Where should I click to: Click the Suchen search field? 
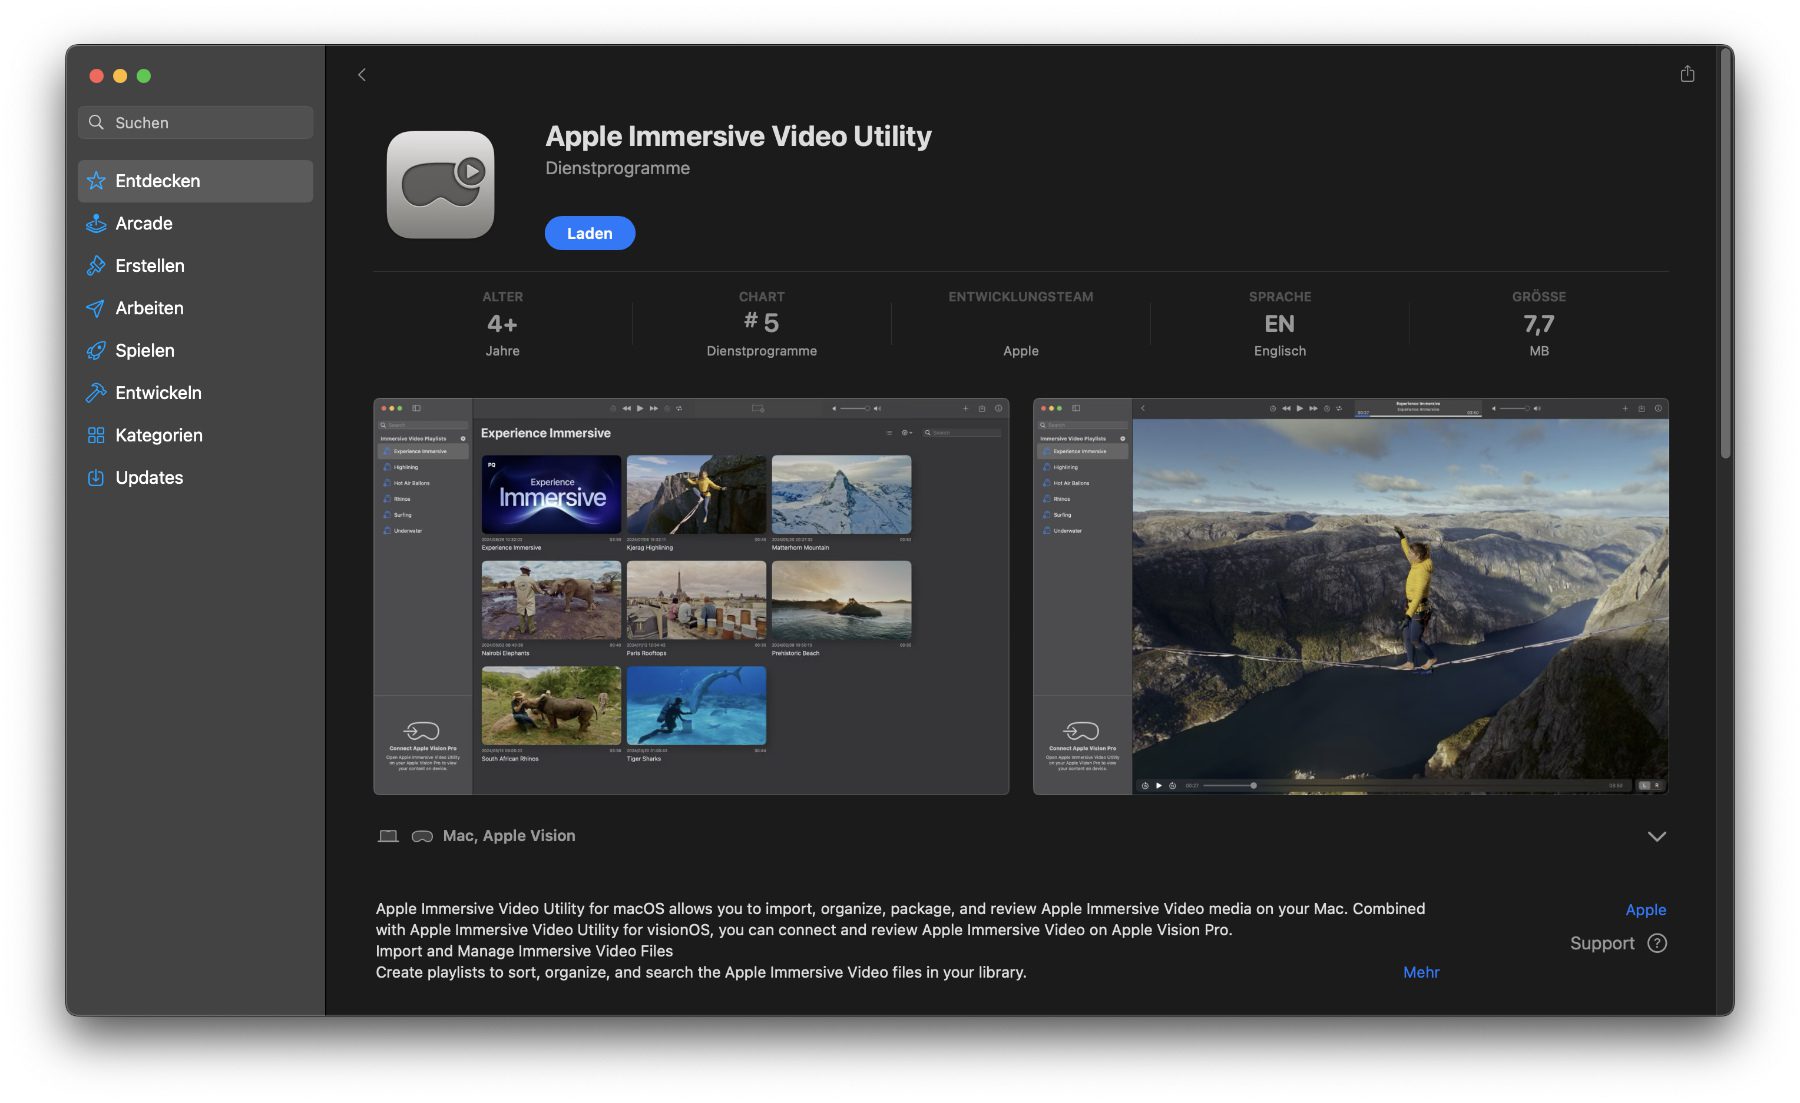tap(195, 123)
